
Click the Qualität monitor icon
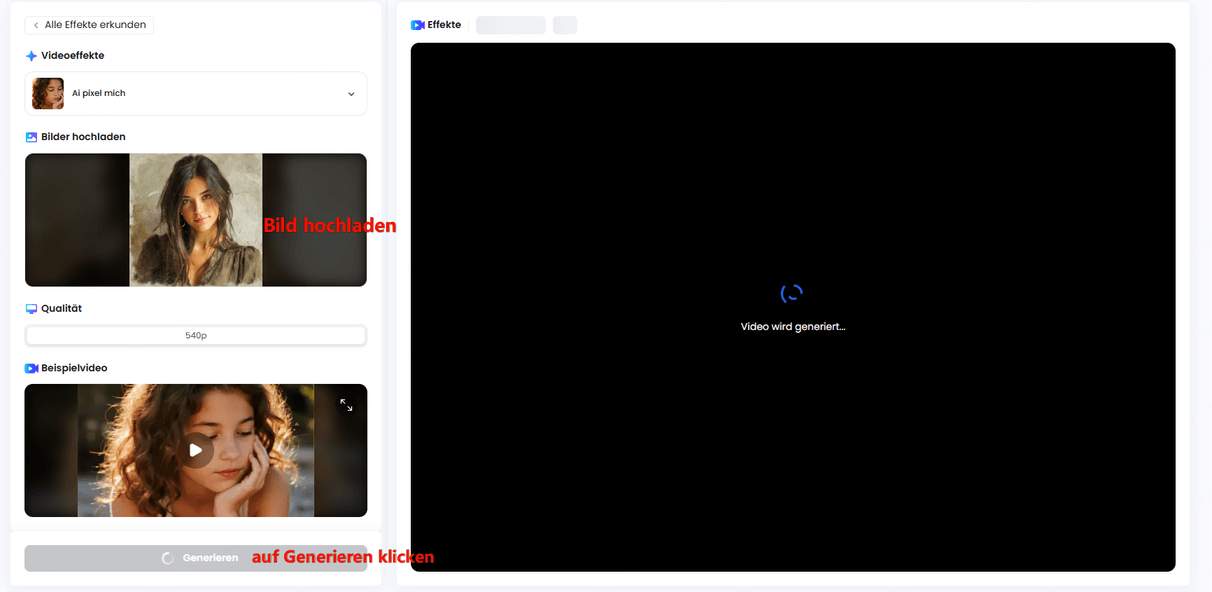[31, 309]
